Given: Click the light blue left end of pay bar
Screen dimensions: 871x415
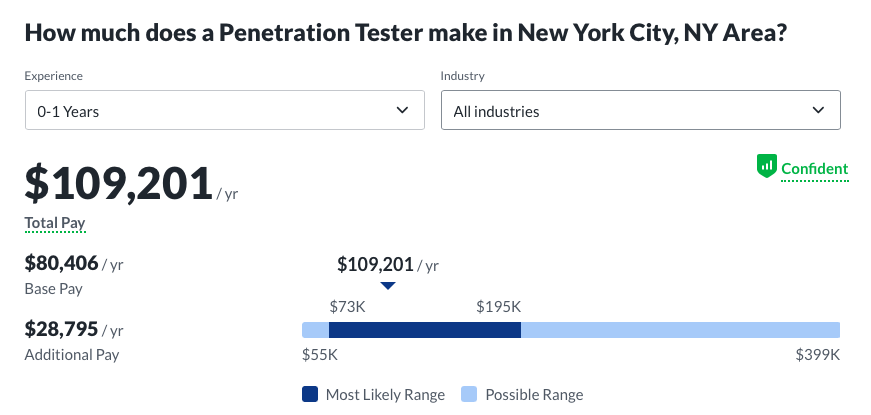Looking at the screenshot, I should (315, 330).
